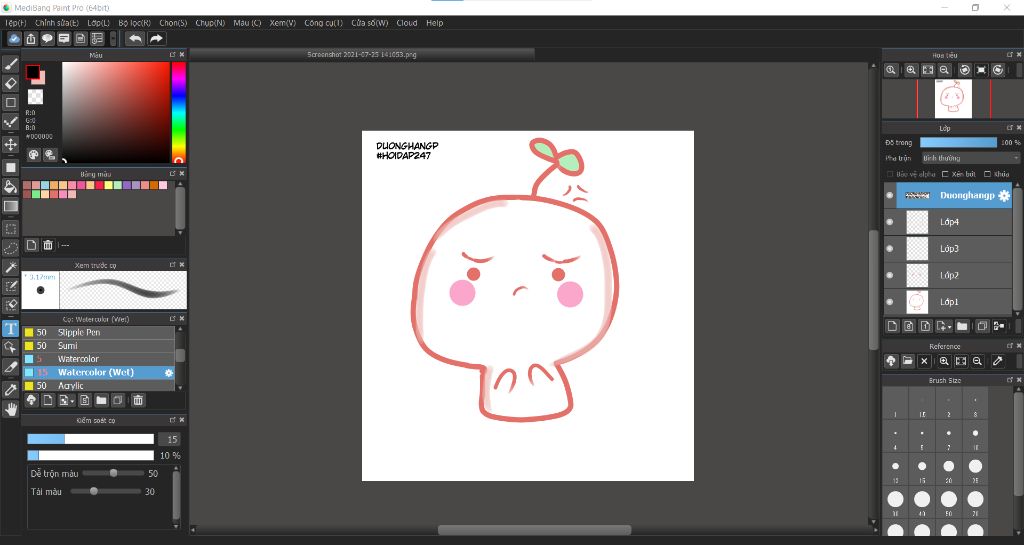
Task: Click the cloud save icon
Action: tap(14, 39)
